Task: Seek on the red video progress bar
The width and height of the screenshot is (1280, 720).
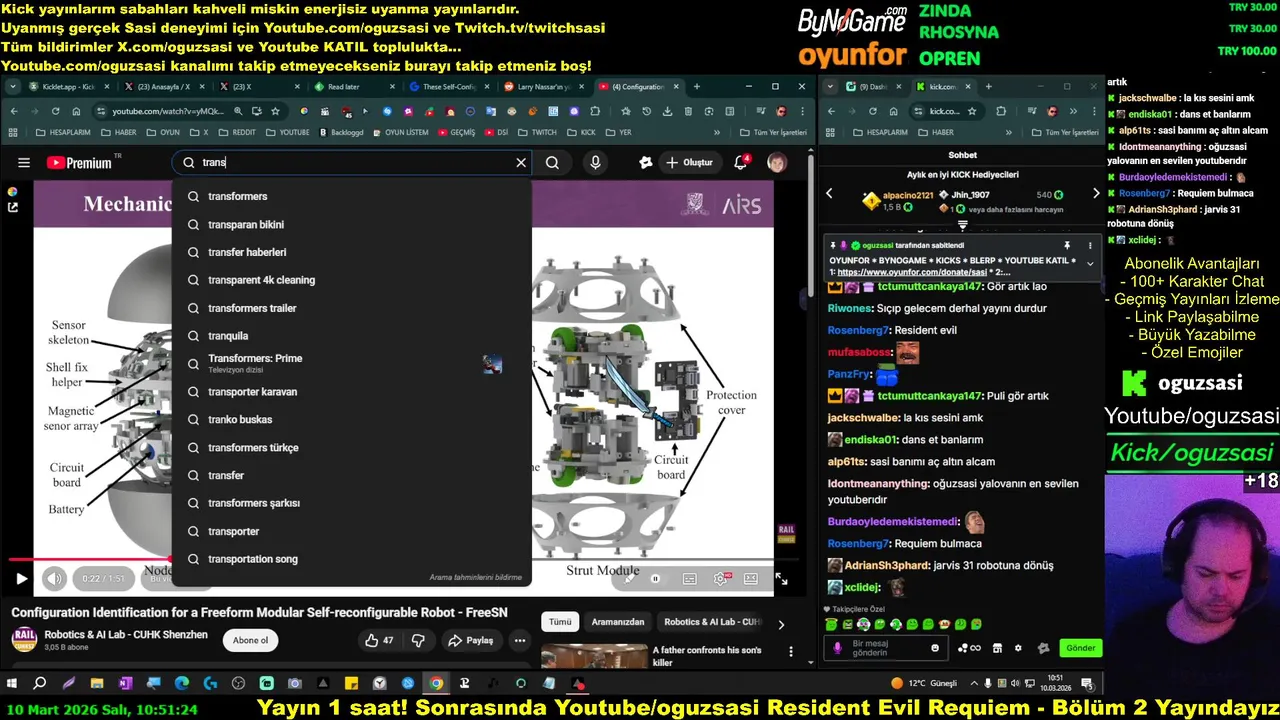Action: [x=92, y=560]
